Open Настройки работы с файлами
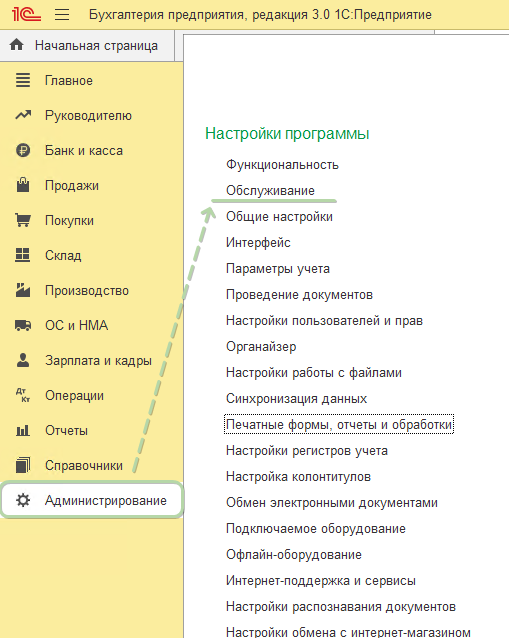This screenshot has width=509, height=638. click(x=314, y=373)
